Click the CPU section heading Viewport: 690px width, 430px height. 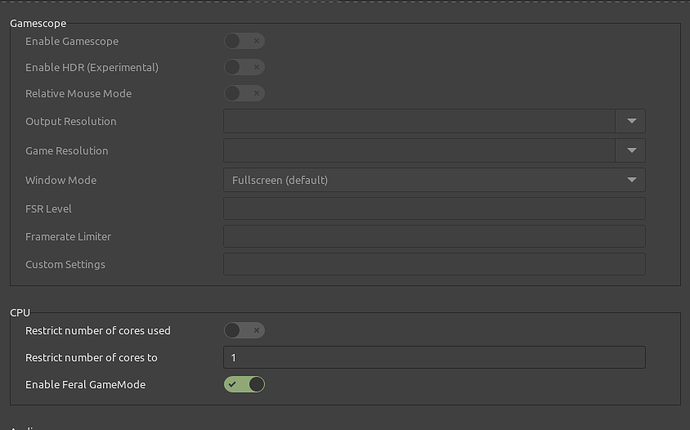click(x=20, y=313)
